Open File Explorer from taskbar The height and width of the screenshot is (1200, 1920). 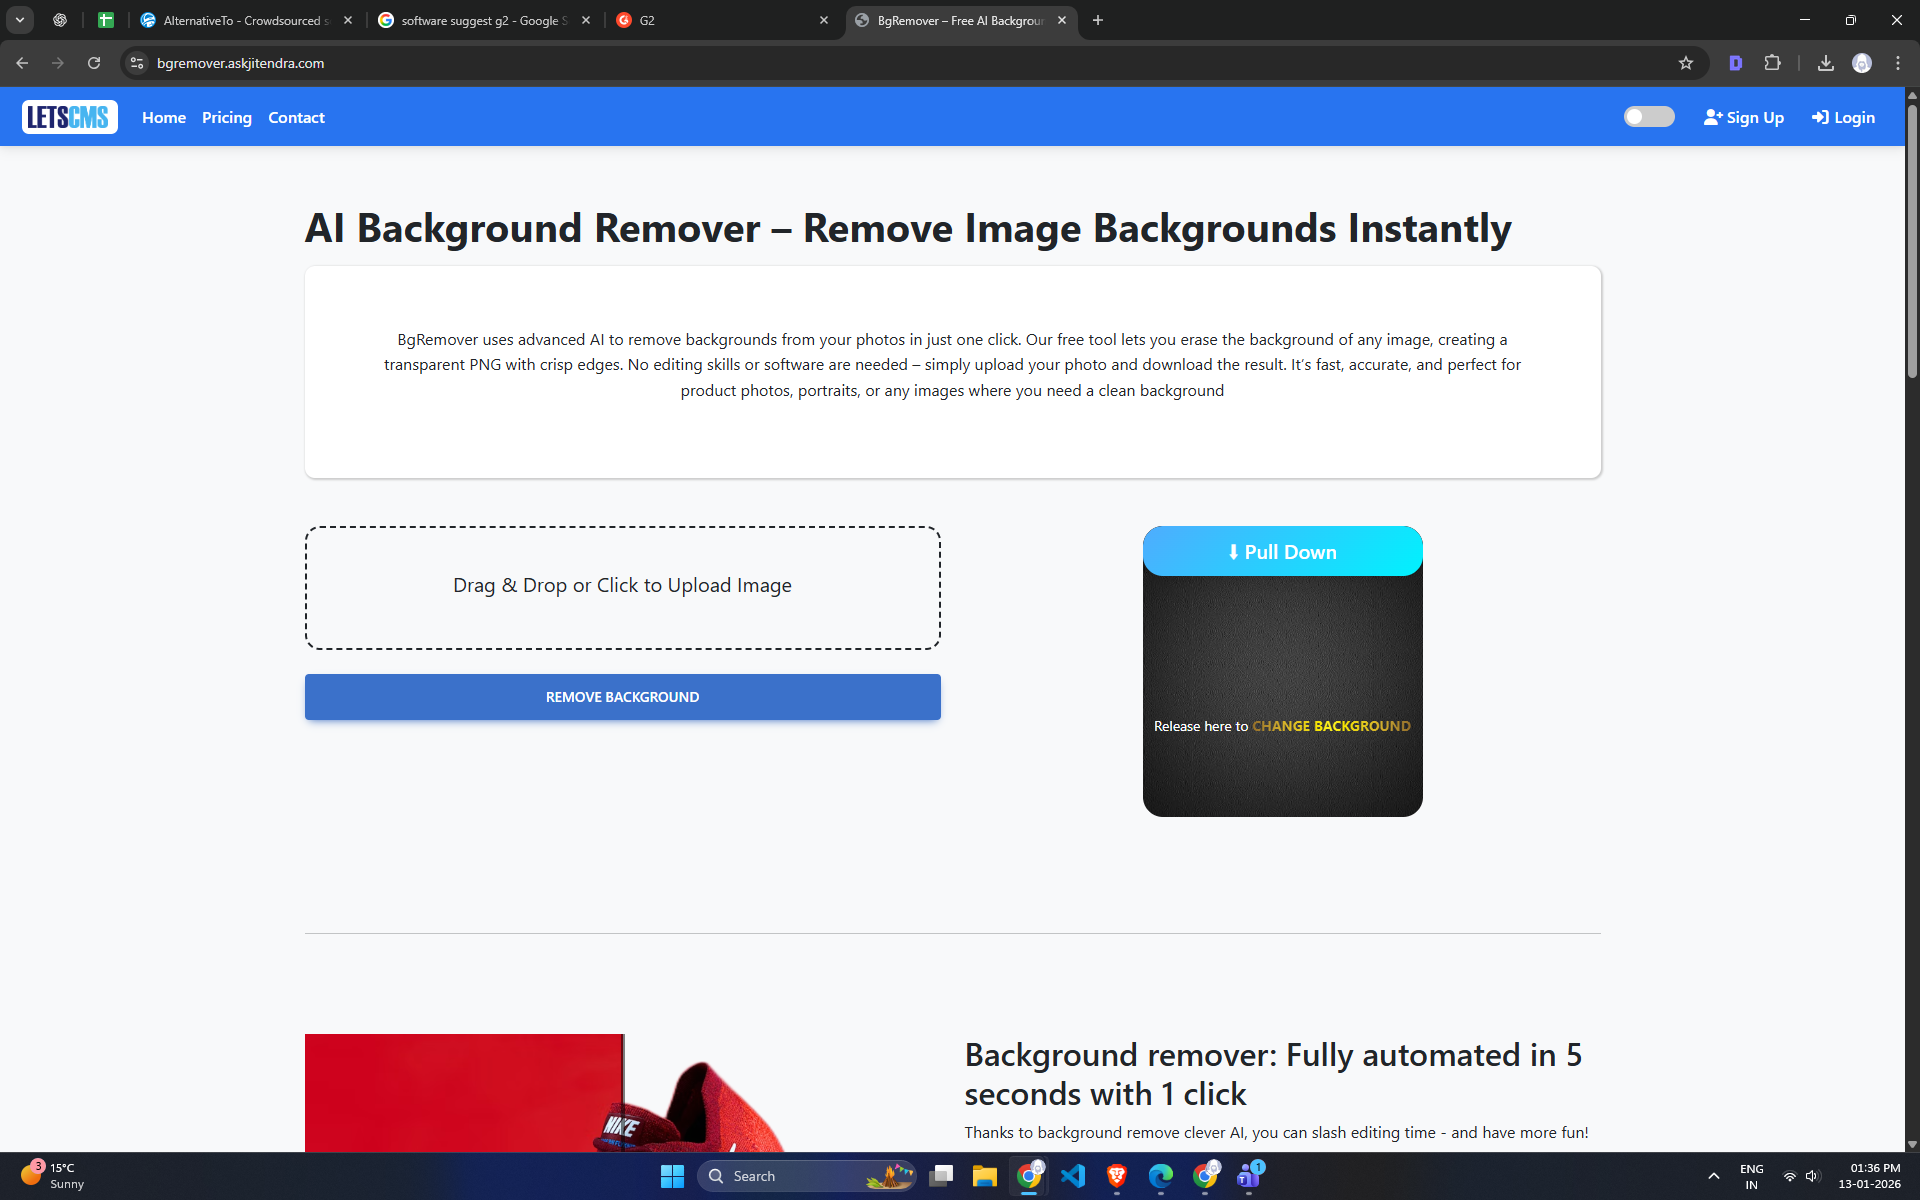click(x=984, y=1176)
